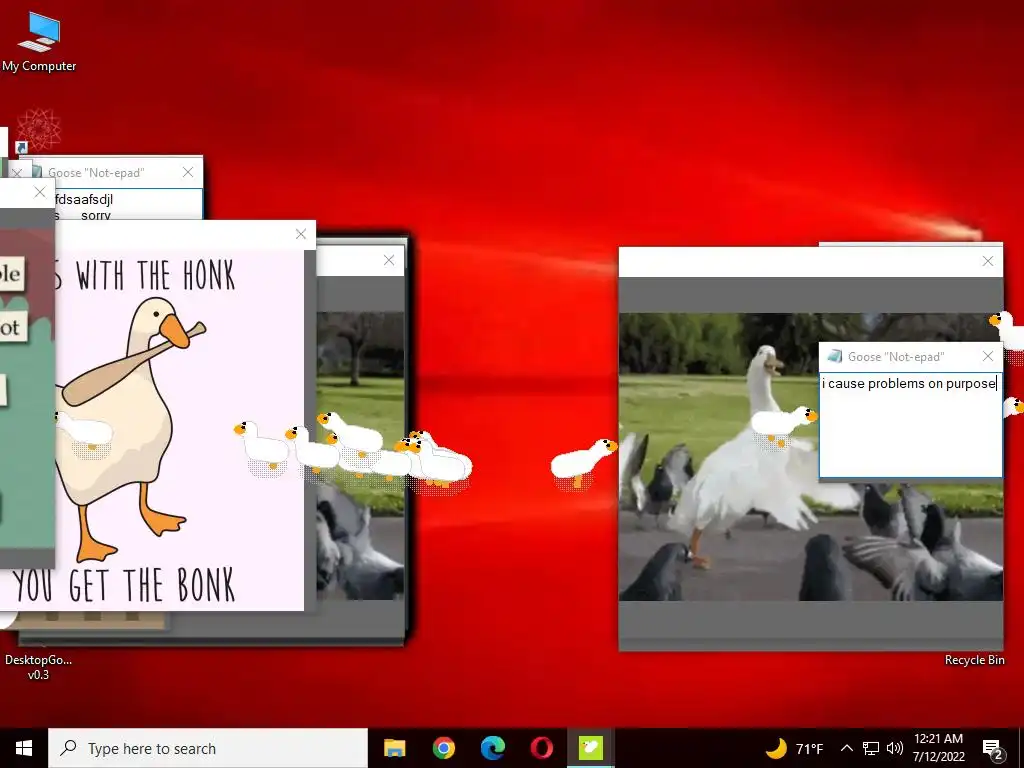Select the Recycle Bin desktop label

974,660
